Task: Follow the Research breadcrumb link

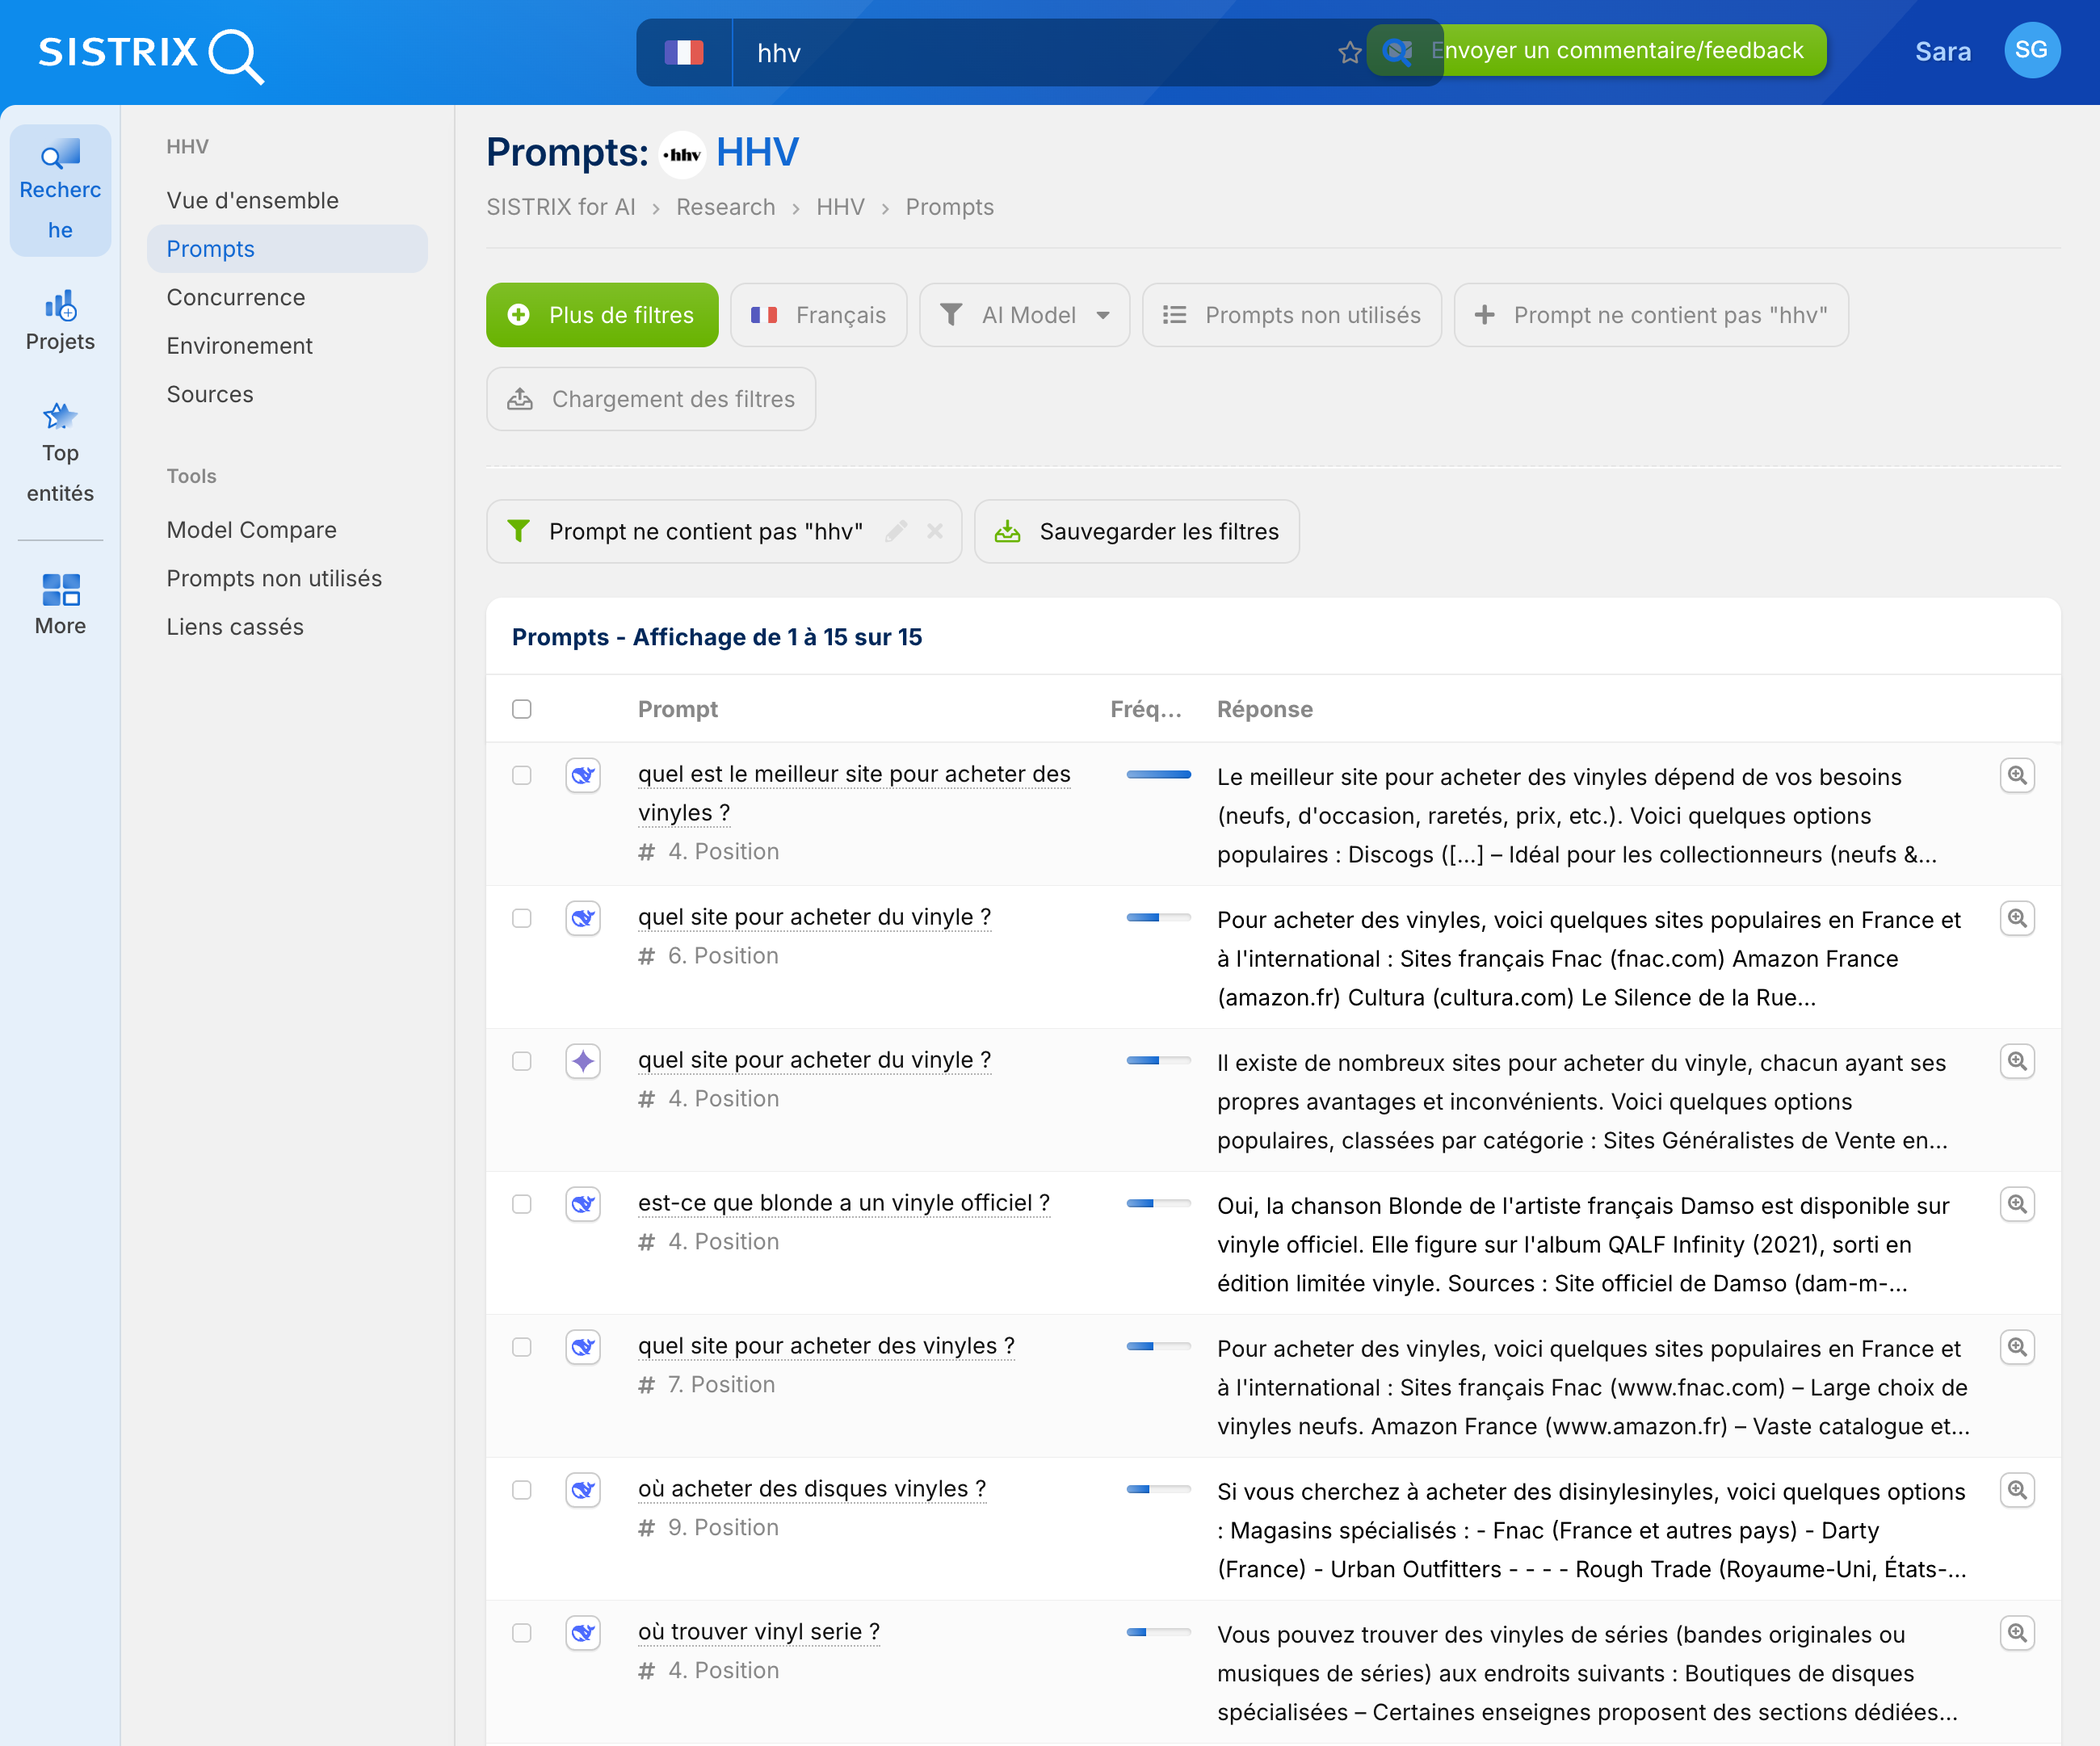Action: tap(726, 207)
